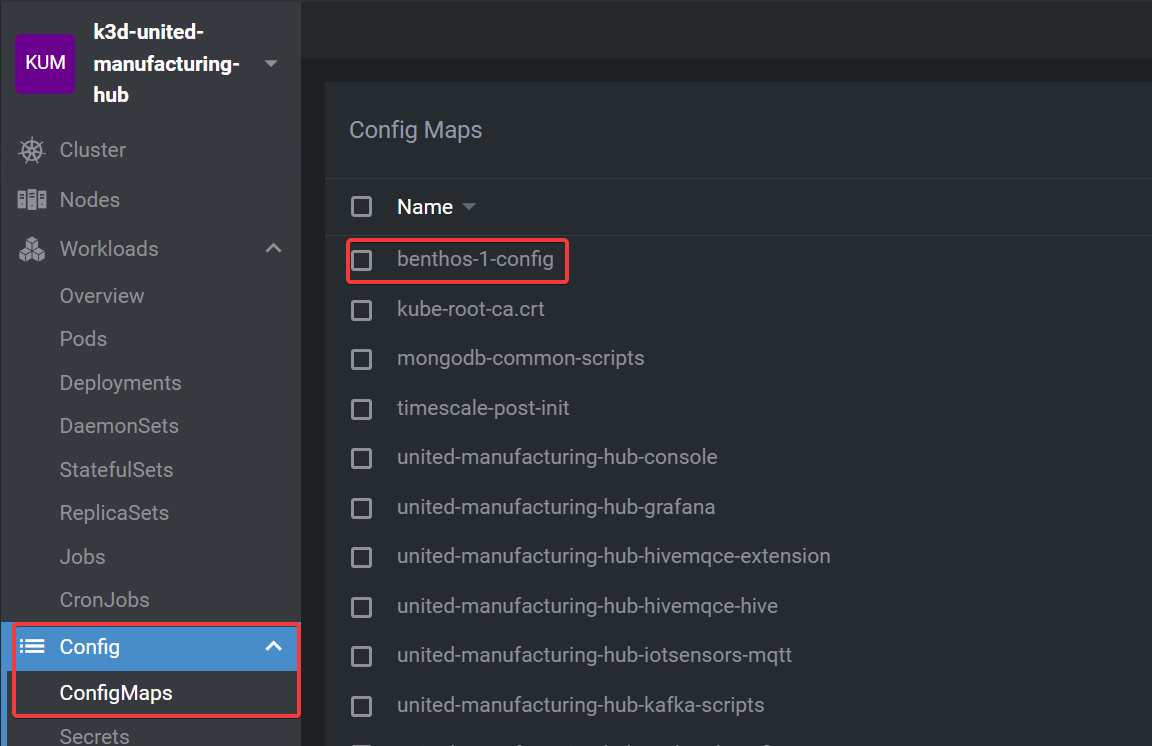Select ConfigMaps in the sidebar
1152x746 pixels.
tap(116, 693)
